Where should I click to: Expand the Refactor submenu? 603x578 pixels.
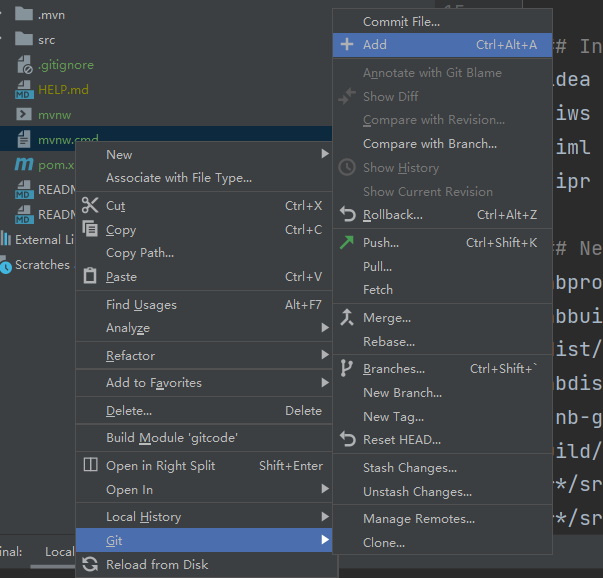tap(325, 356)
